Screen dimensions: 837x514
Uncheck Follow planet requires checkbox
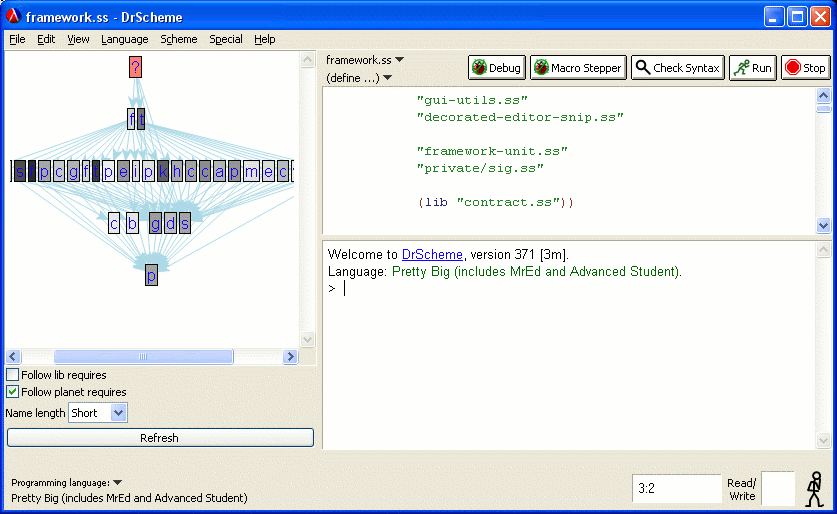(x=13, y=392)
